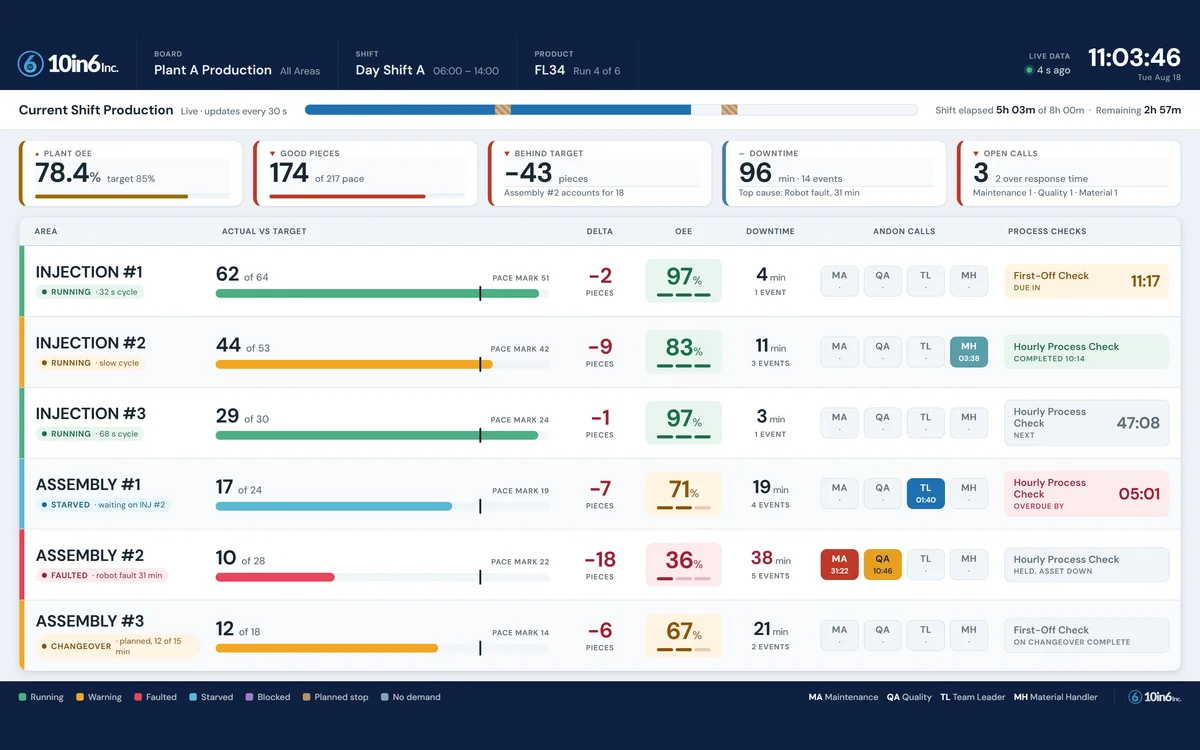Click the Starved legend swatch

click(x=193, y=697)
